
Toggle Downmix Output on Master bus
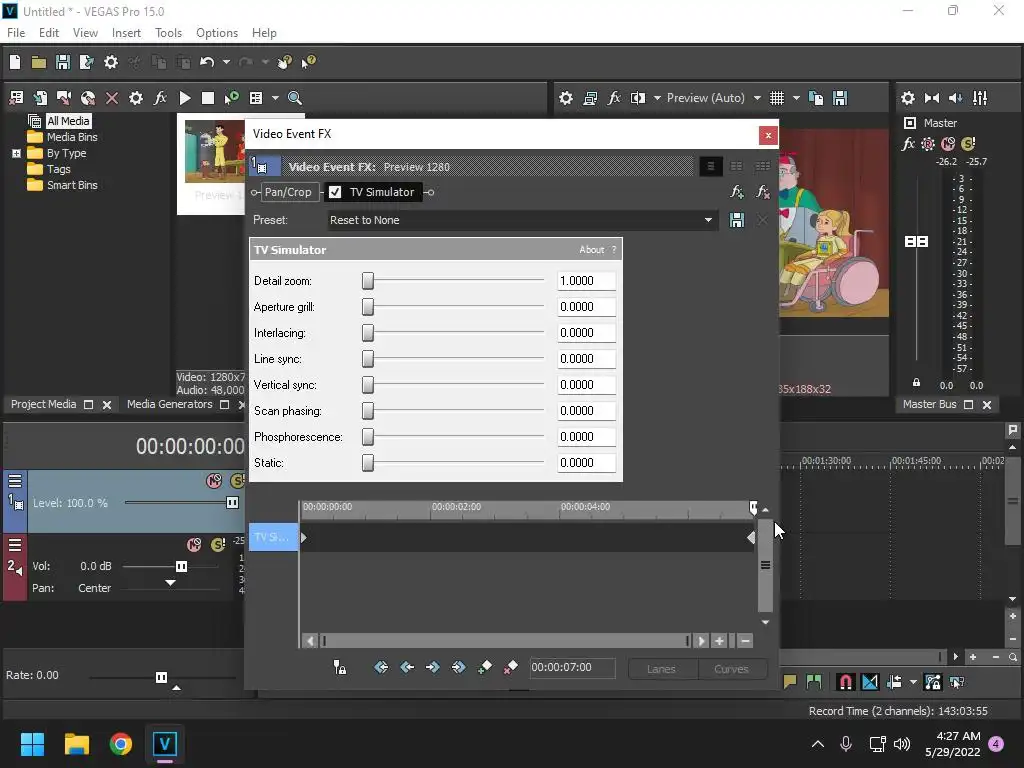coord(932,98)
